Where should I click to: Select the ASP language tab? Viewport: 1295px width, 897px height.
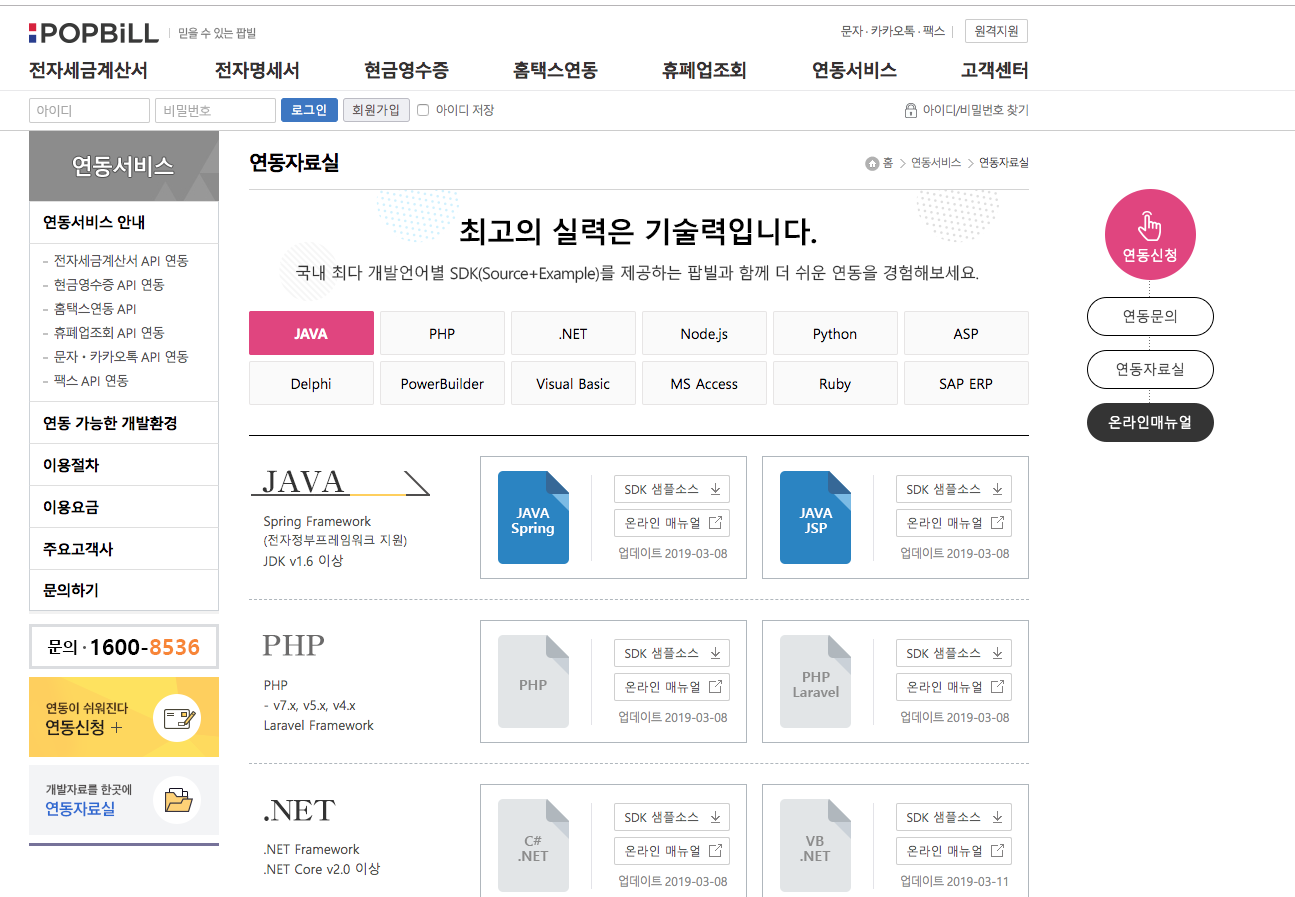coord(966,333)
